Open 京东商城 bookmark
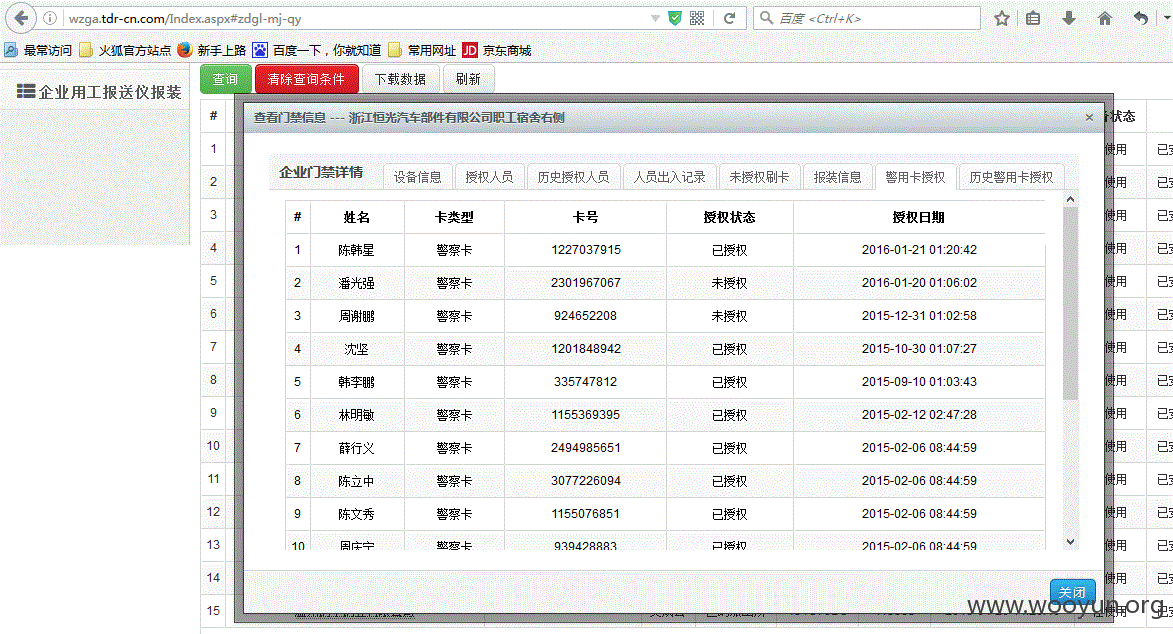Image resolution: width=1173 pixels, height=634 pixels. click(x=497, y=50)
